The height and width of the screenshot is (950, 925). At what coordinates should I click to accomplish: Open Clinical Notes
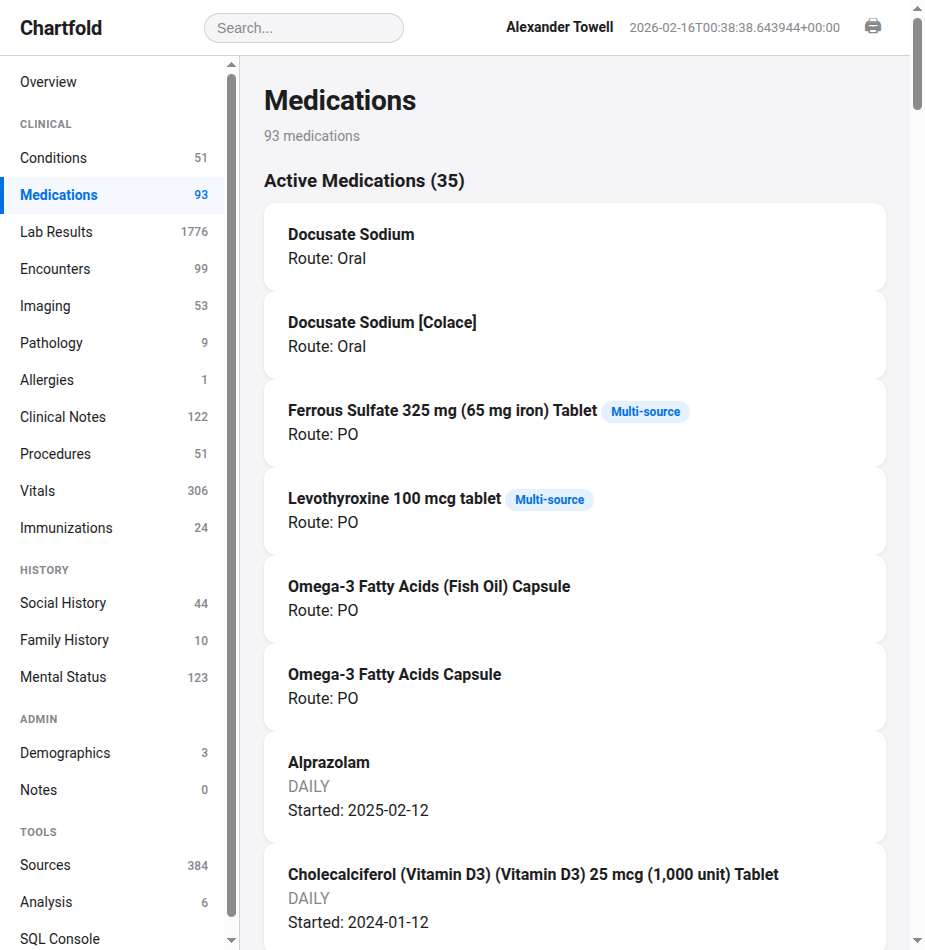(60, 417)
